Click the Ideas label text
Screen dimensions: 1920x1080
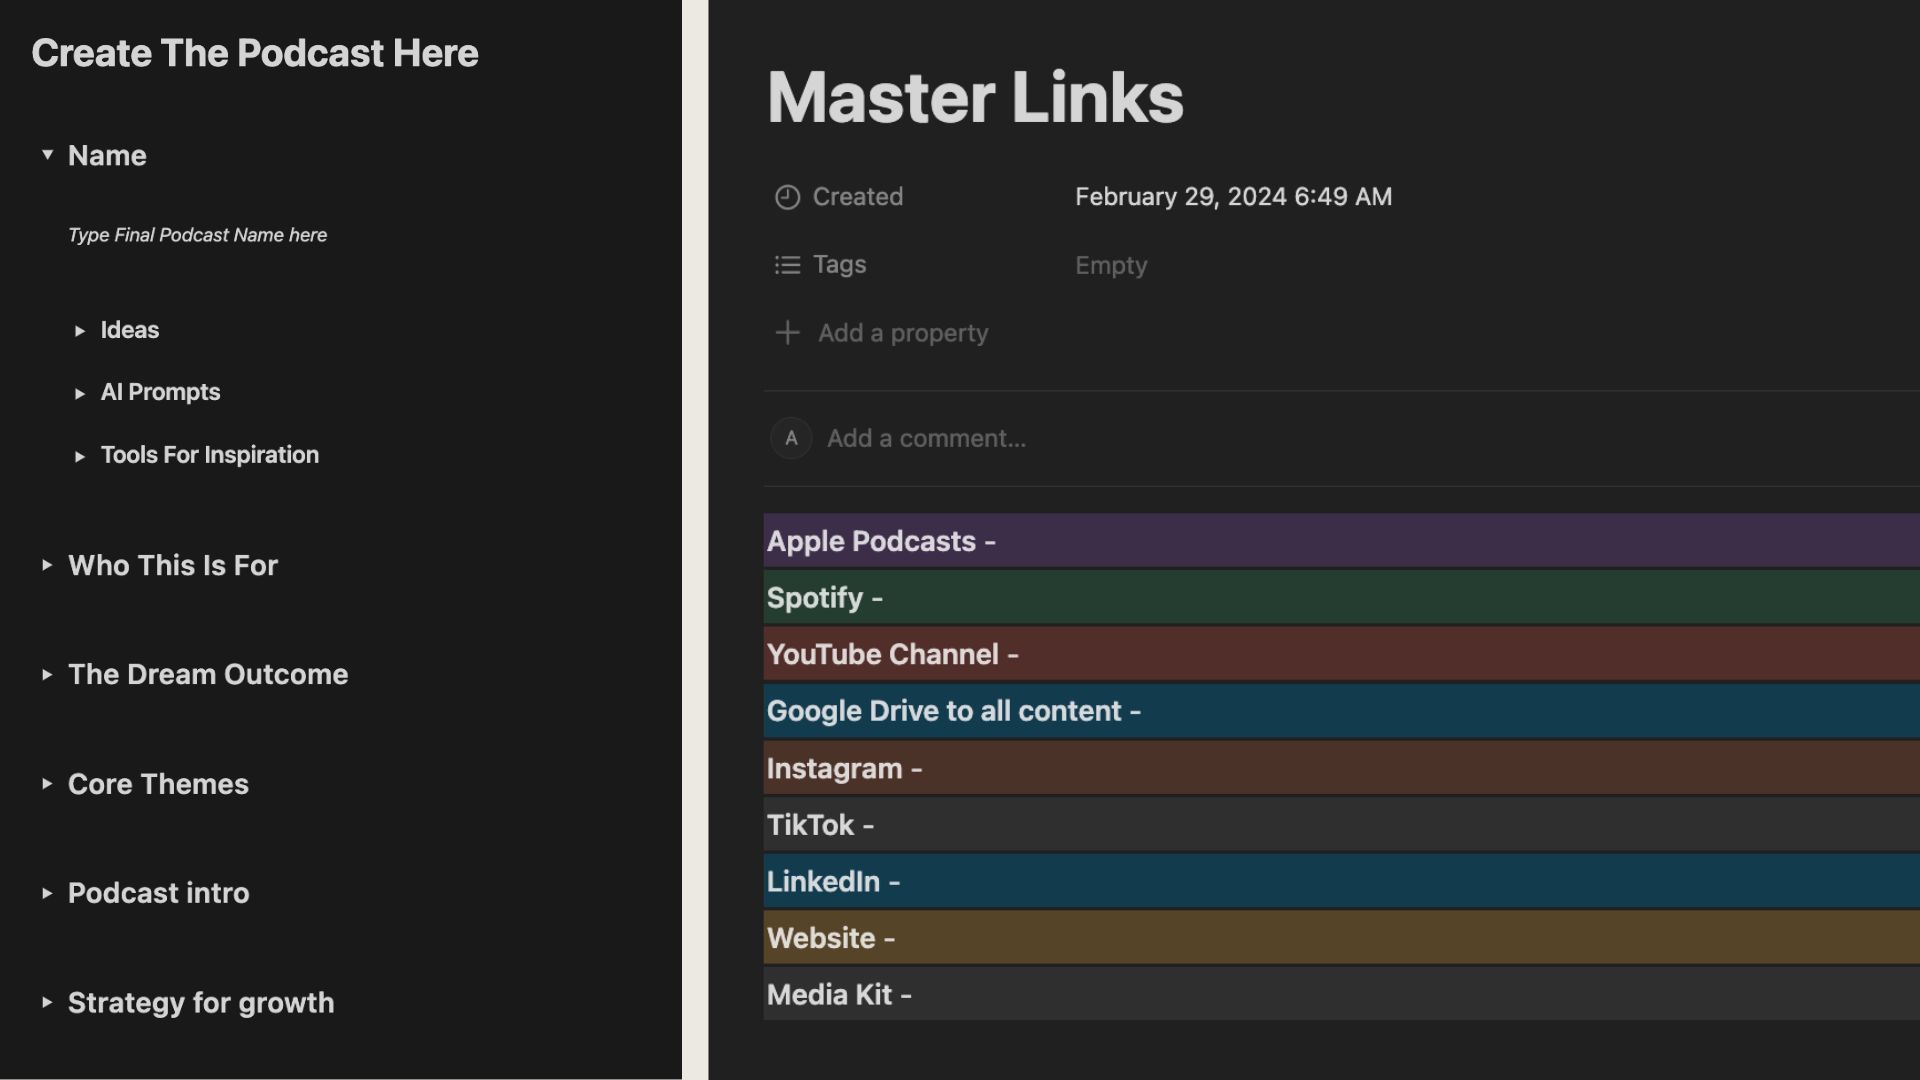130,330
